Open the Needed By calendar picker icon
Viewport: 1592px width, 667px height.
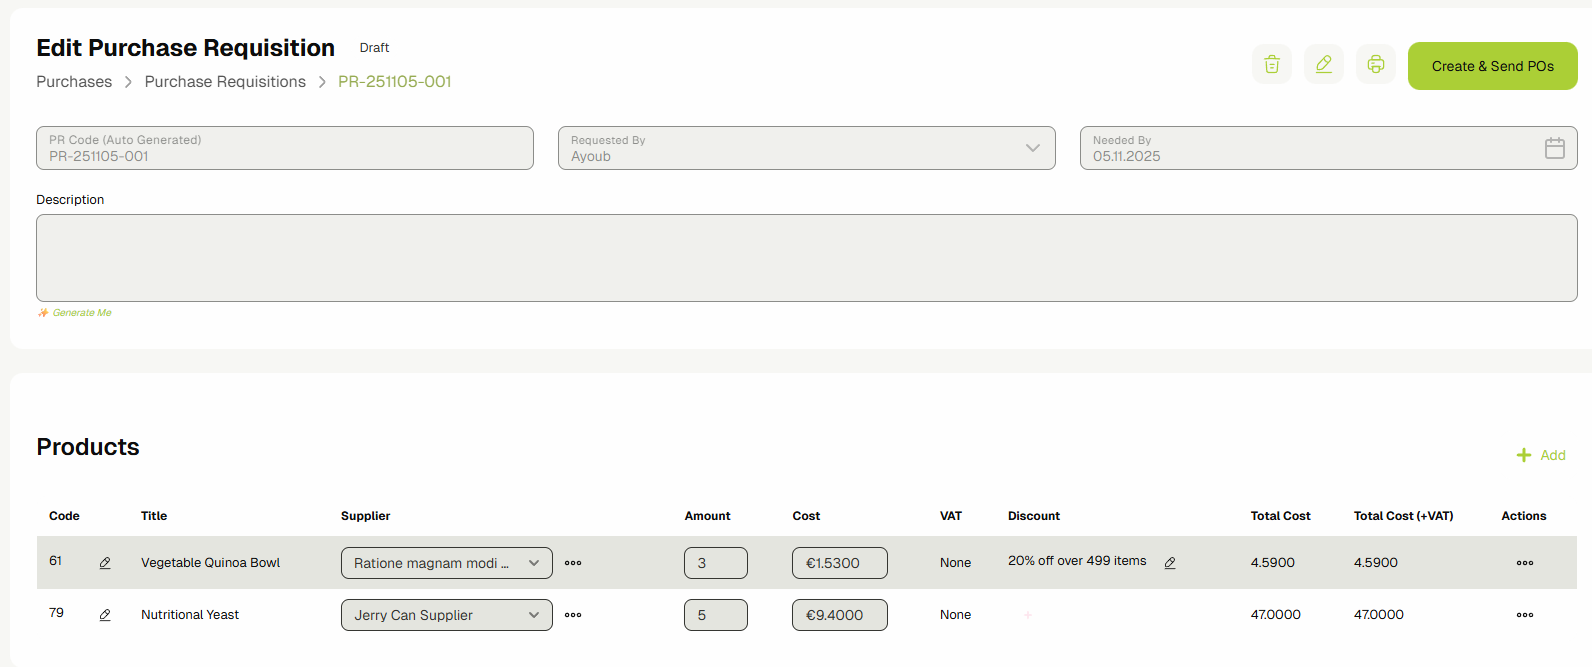click(x=1554, y=148)
